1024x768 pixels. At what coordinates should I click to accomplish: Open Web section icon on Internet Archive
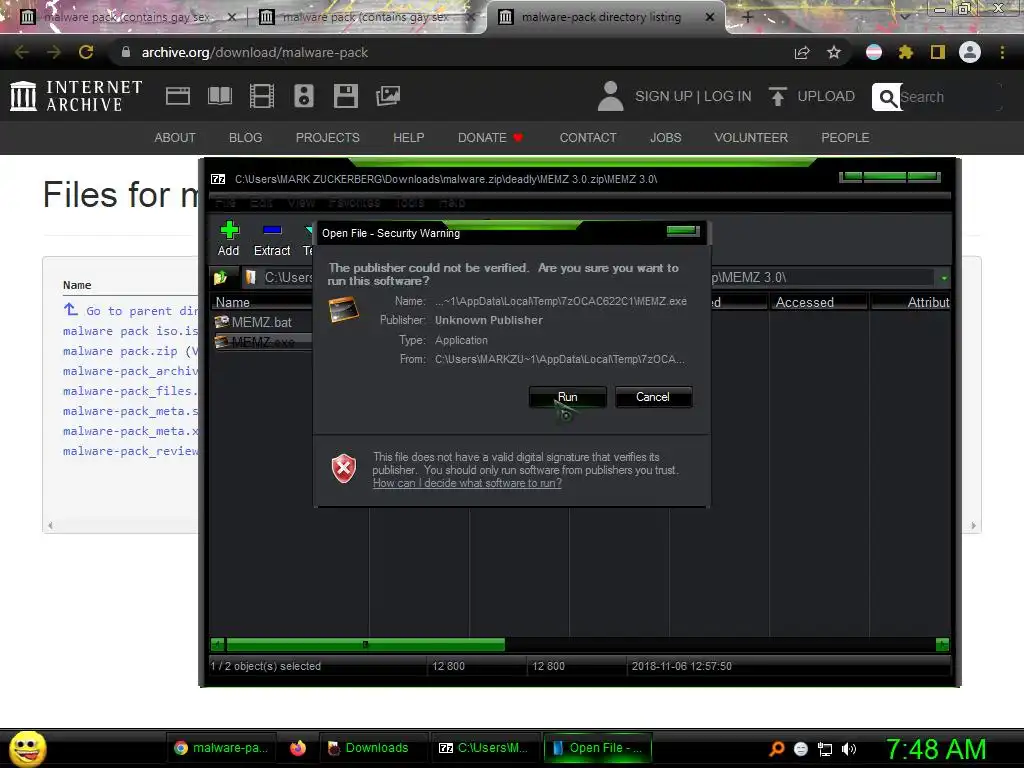[178, 96]
